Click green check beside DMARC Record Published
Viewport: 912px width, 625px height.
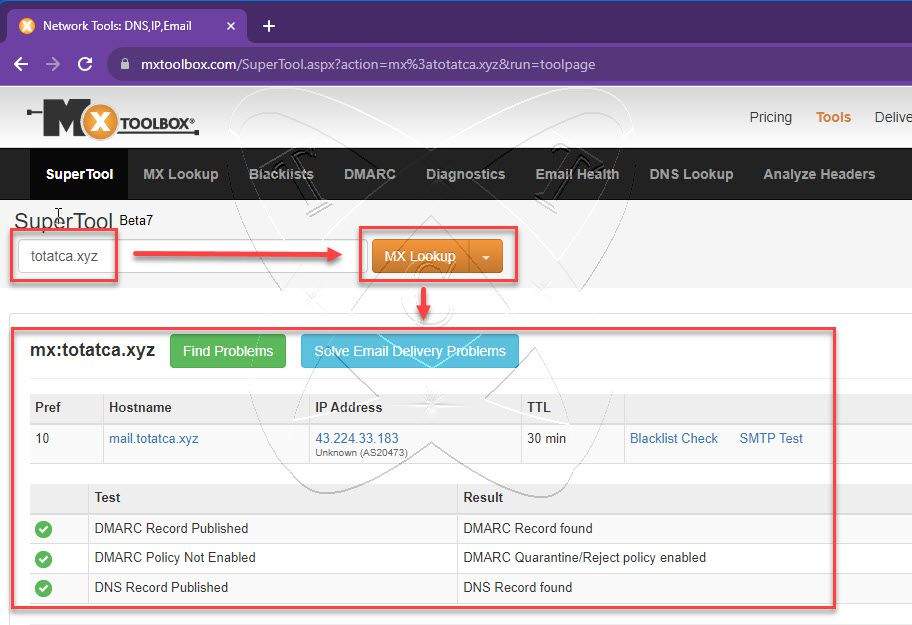(44, 529)
